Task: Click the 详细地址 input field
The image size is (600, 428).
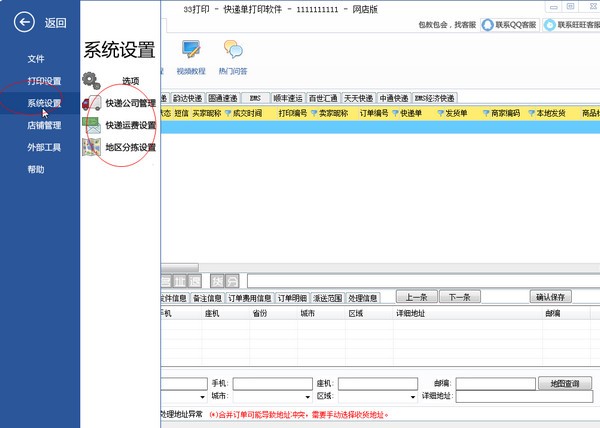Action: [x=524, y=397]
